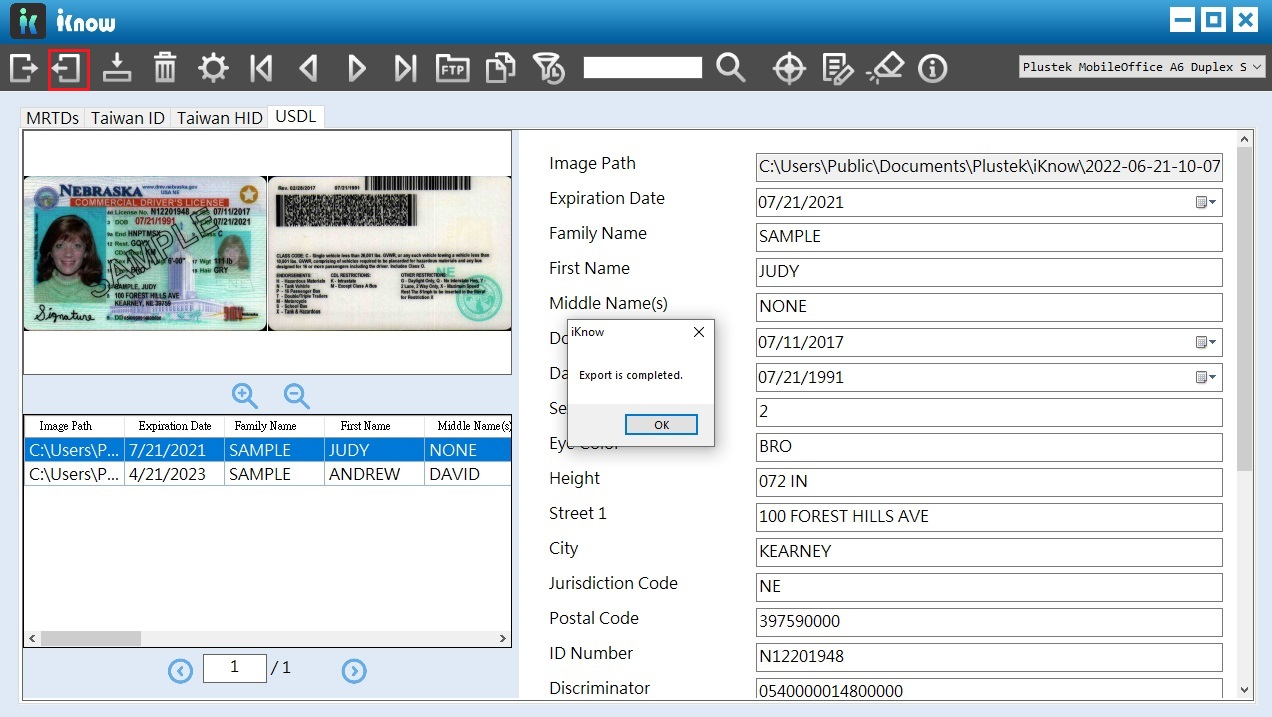Go to next record arrow icon
The image size is (1272, 717).
357,69
